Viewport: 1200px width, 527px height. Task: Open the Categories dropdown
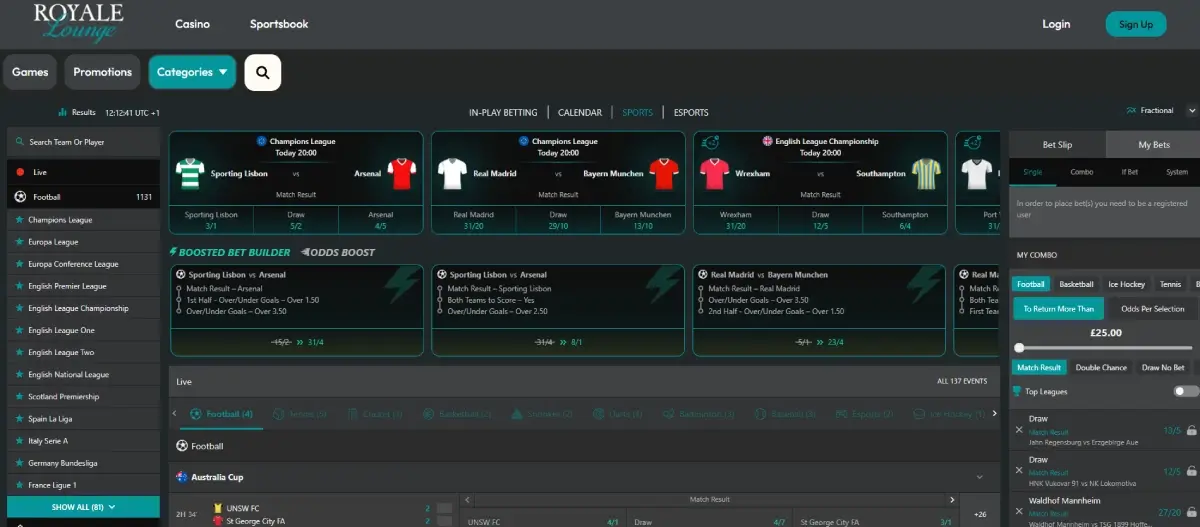point(192,72)
